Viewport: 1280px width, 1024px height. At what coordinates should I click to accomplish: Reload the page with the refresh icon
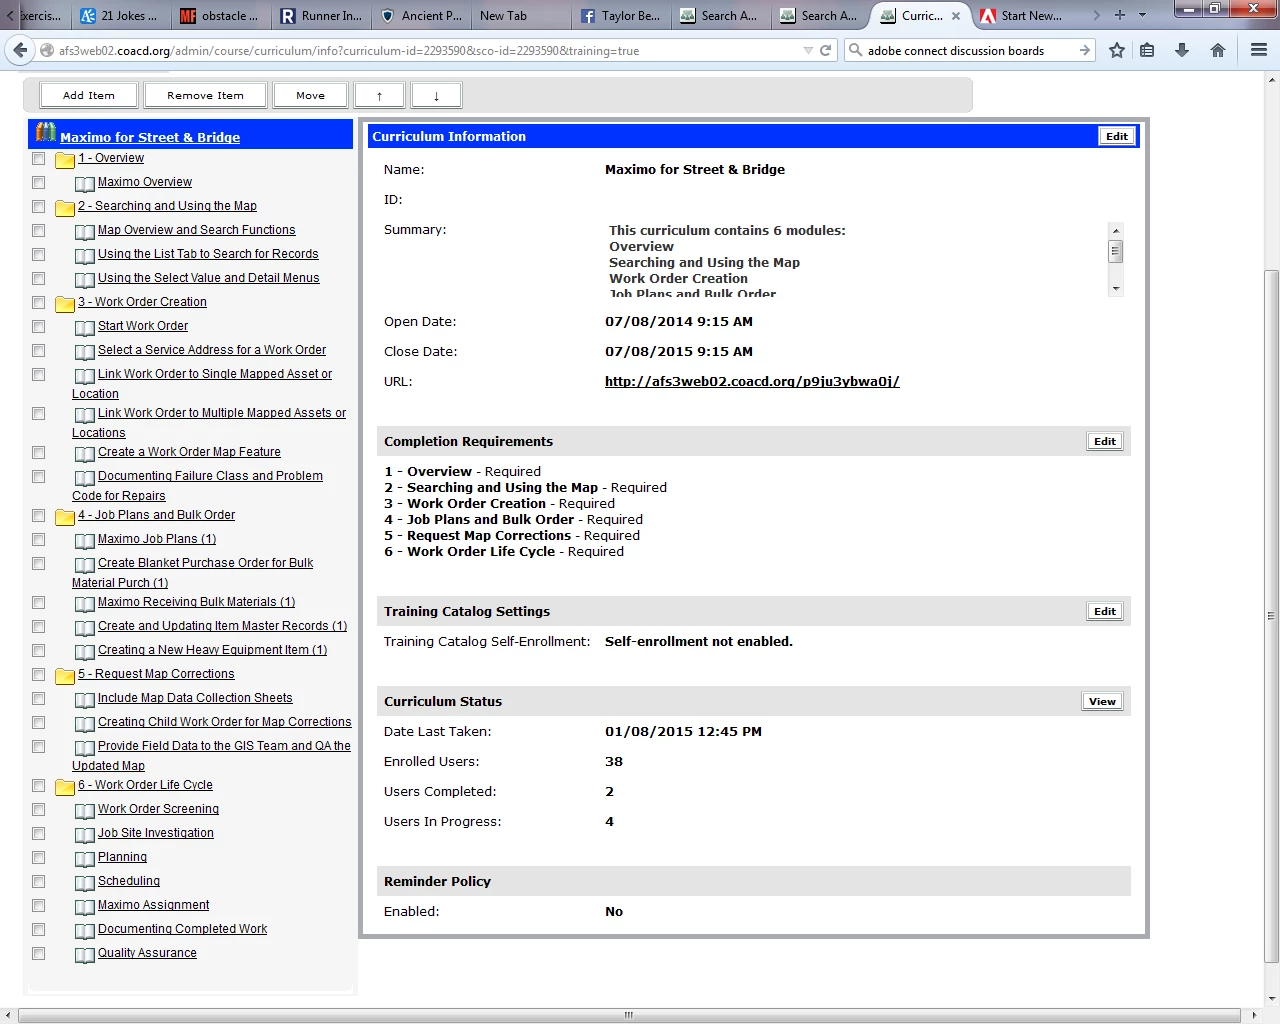coord(826,50)
